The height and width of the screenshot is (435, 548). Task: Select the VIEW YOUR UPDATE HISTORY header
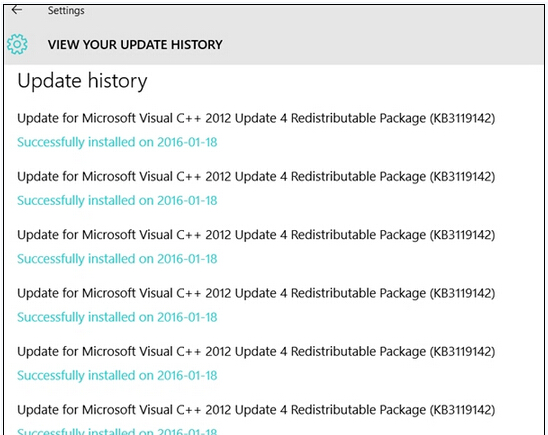pyautogui.click(x=135, y=44)
